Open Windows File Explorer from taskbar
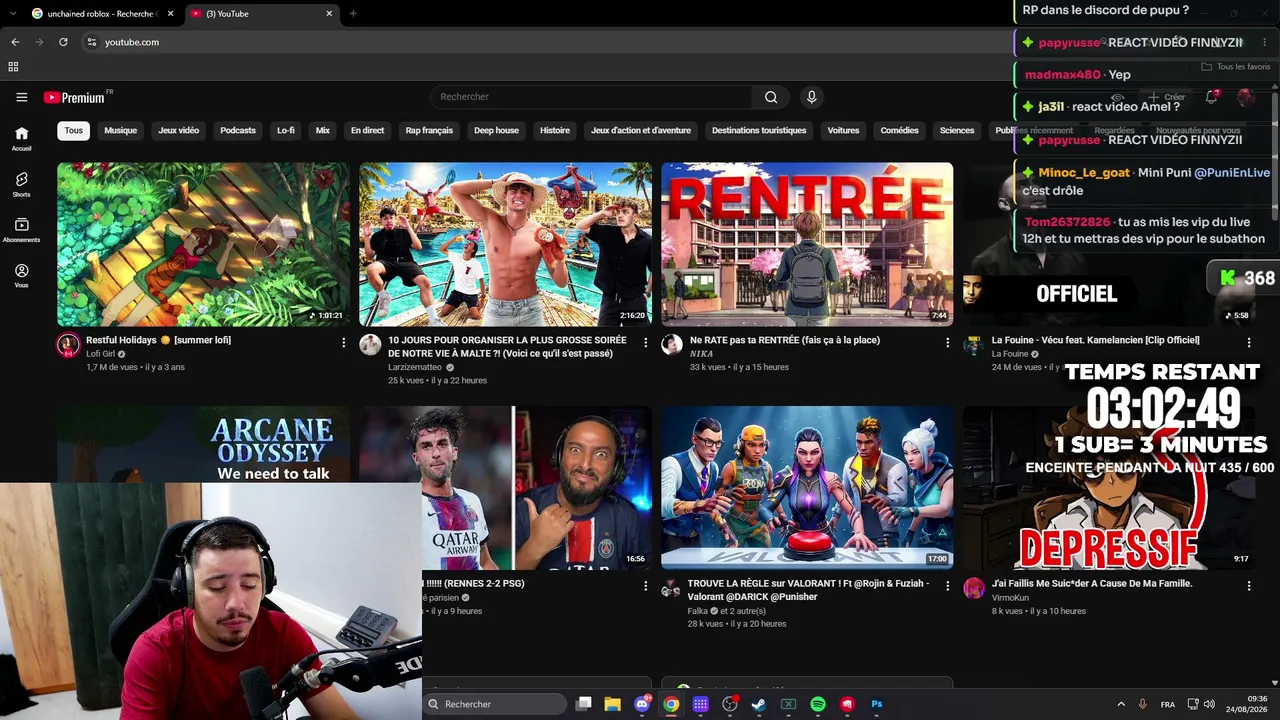The image size is (1280, 720). click(613, 704)
